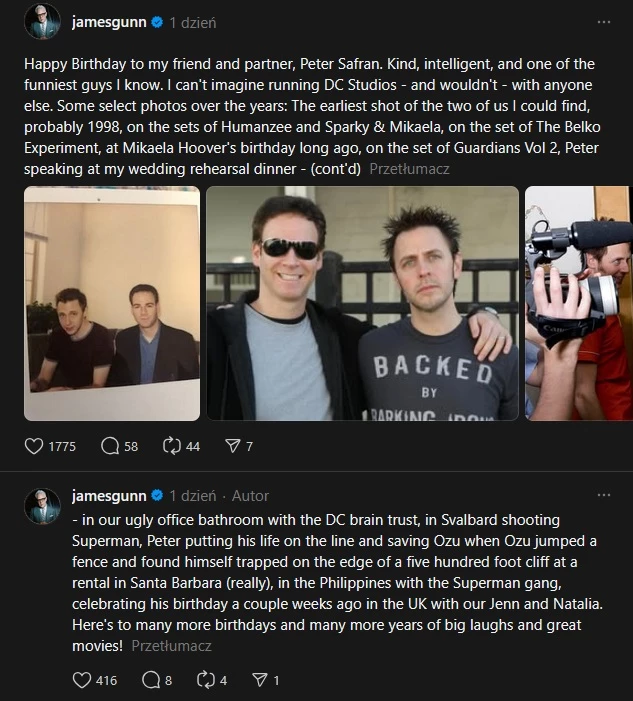
Task: Share the first post via send icon
Action: (x=232, y=446)
